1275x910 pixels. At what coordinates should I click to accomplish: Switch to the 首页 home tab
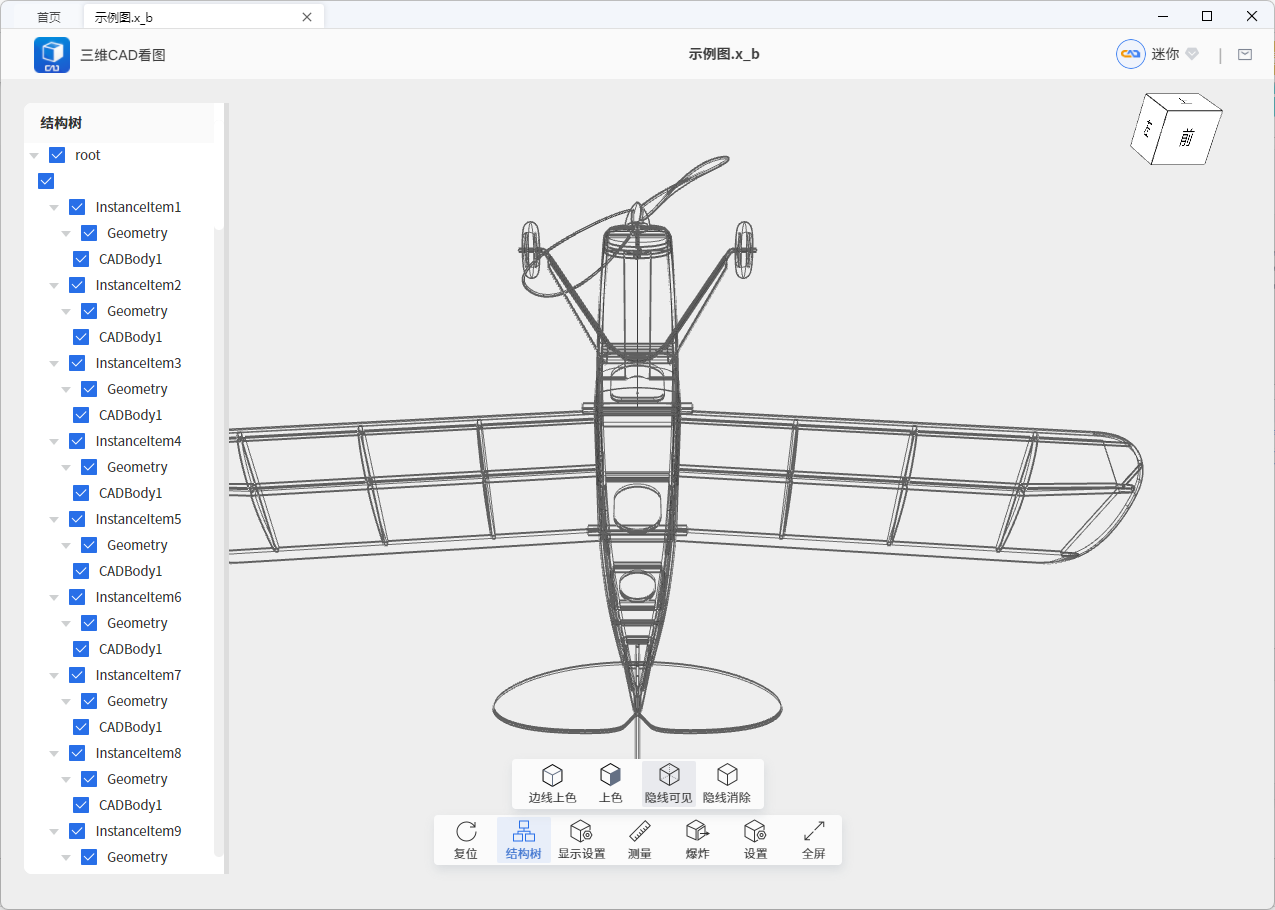pos(48,17)
